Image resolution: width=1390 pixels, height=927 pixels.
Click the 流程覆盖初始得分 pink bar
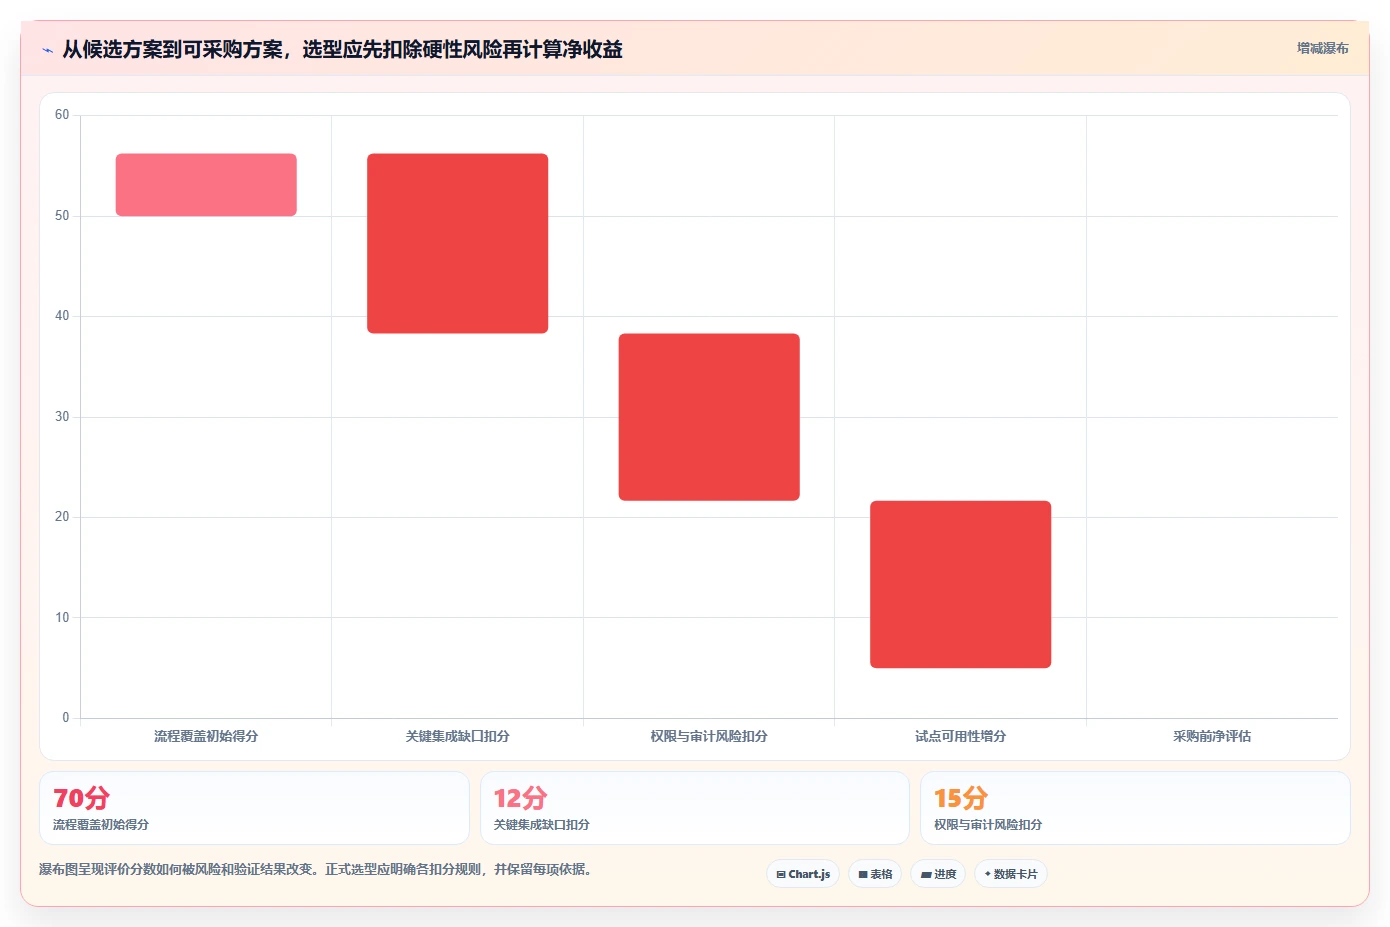click(206, 185)
